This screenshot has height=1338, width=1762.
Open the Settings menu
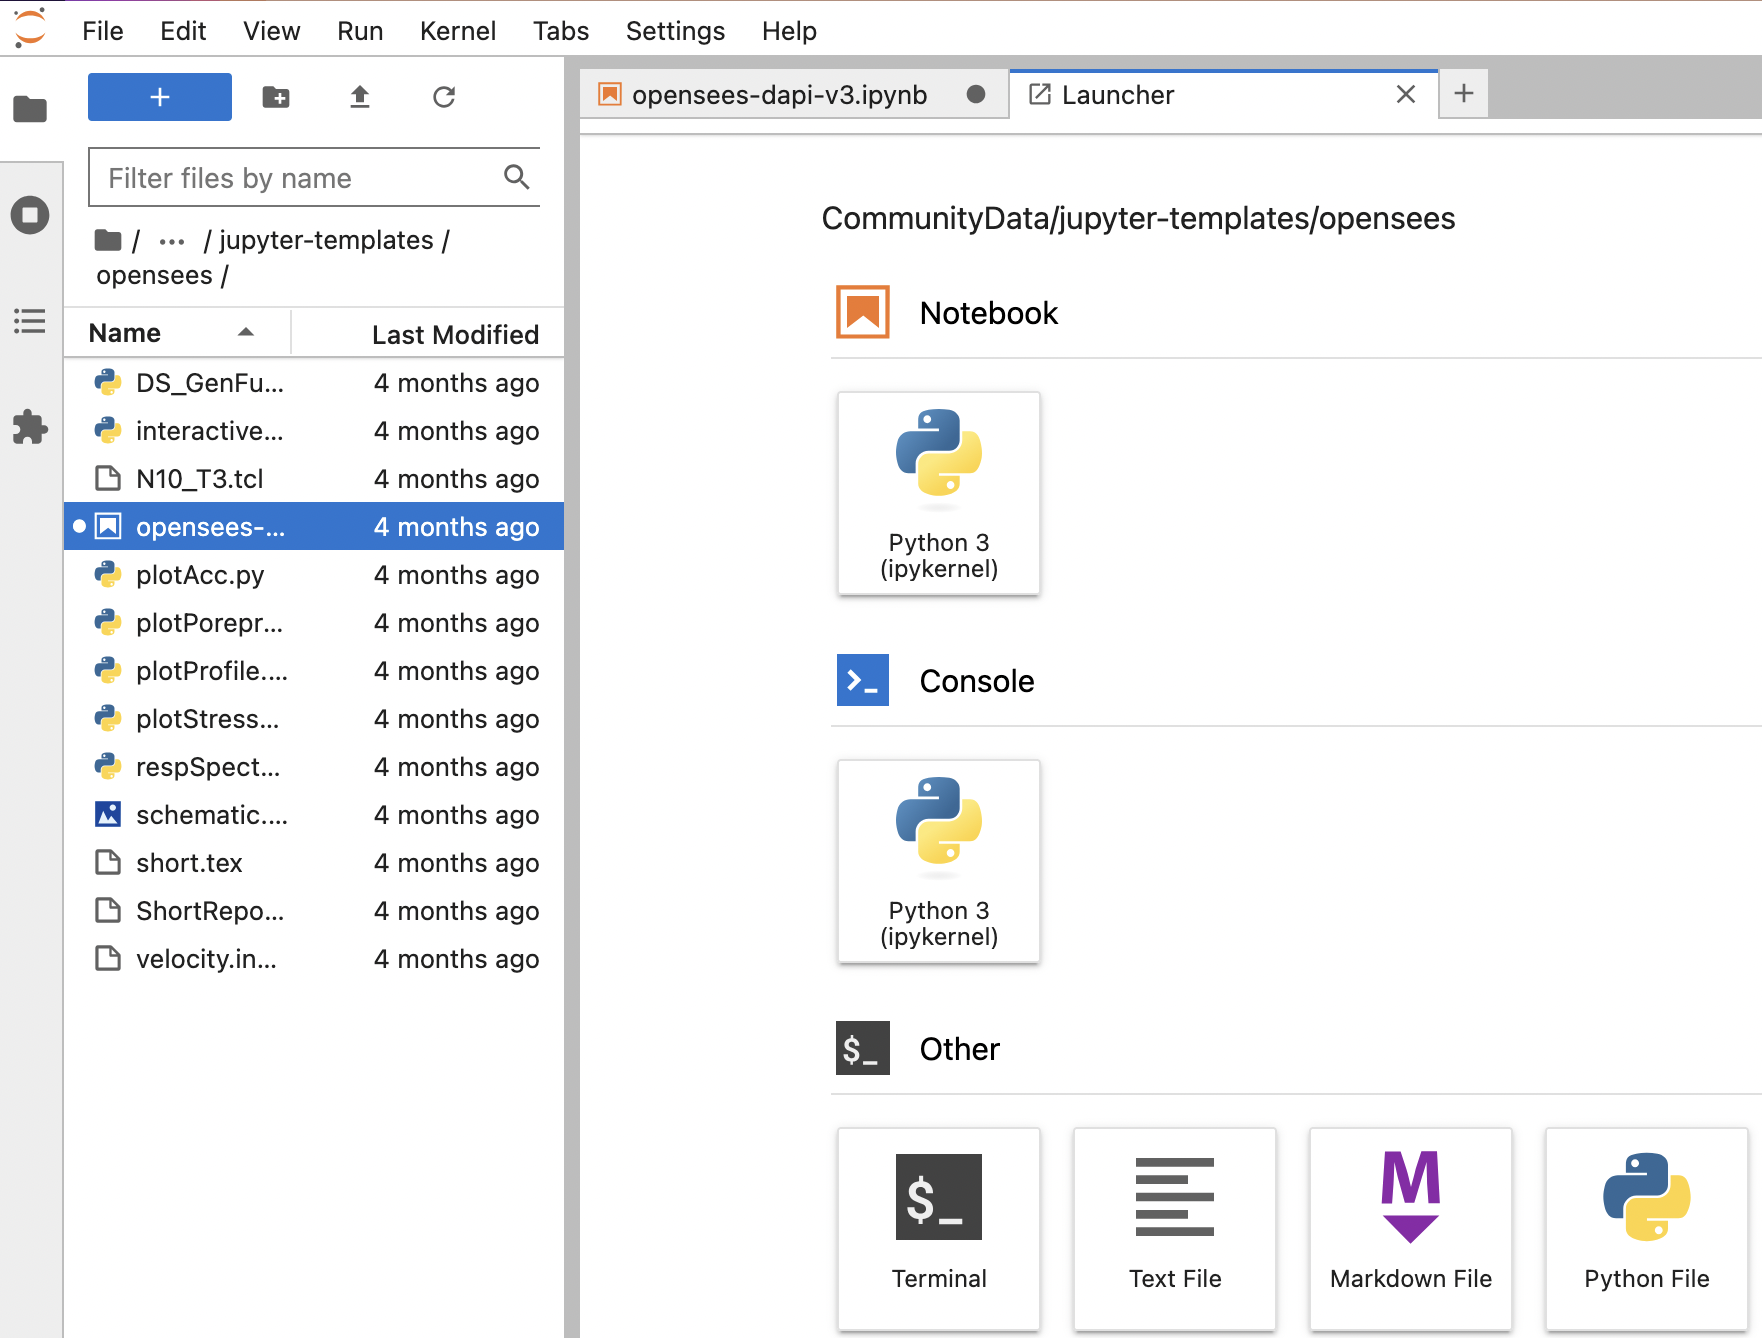point(675,31)
